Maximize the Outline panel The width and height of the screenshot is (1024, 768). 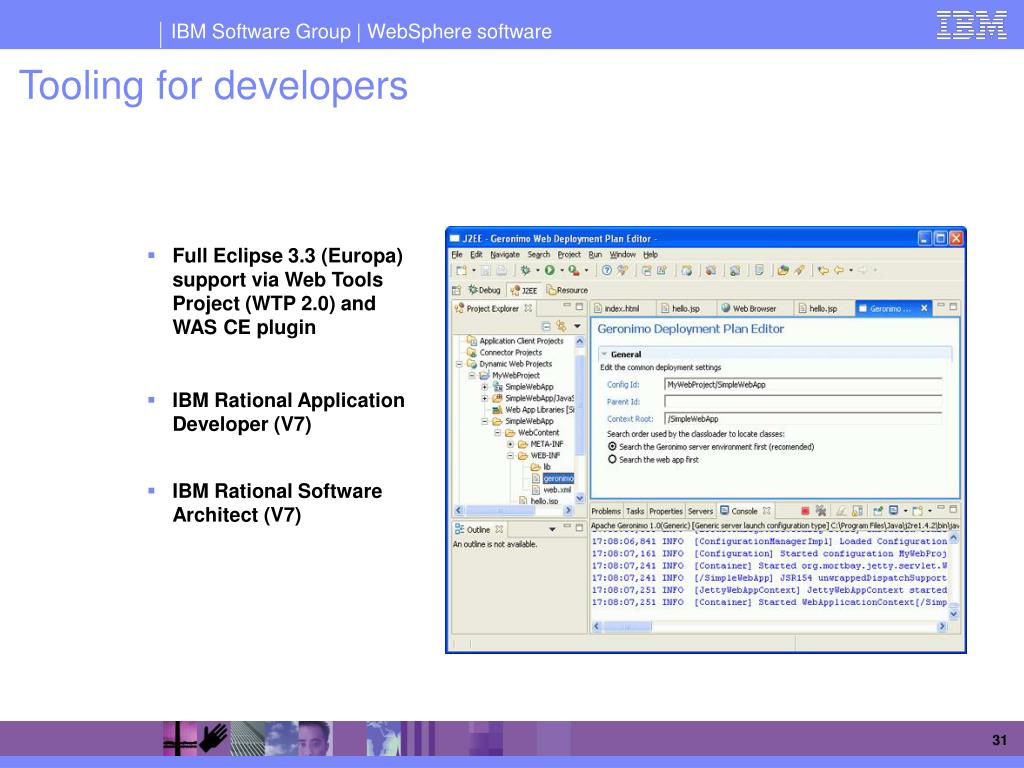(x=579, y=528)
